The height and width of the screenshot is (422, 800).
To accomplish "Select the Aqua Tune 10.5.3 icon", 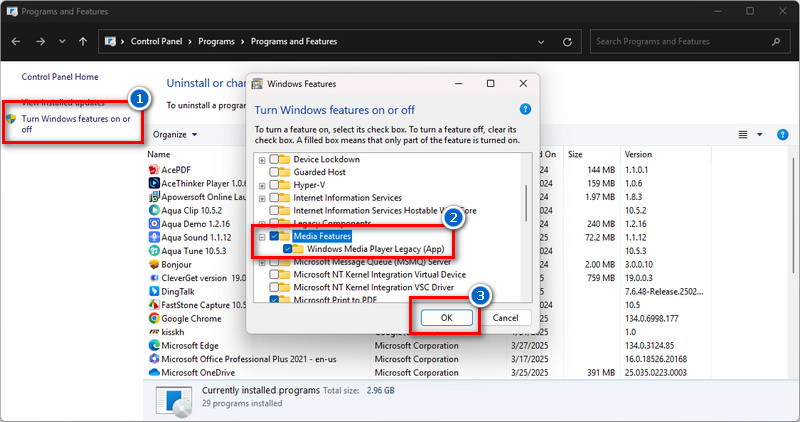I will (x=154, y=251).
